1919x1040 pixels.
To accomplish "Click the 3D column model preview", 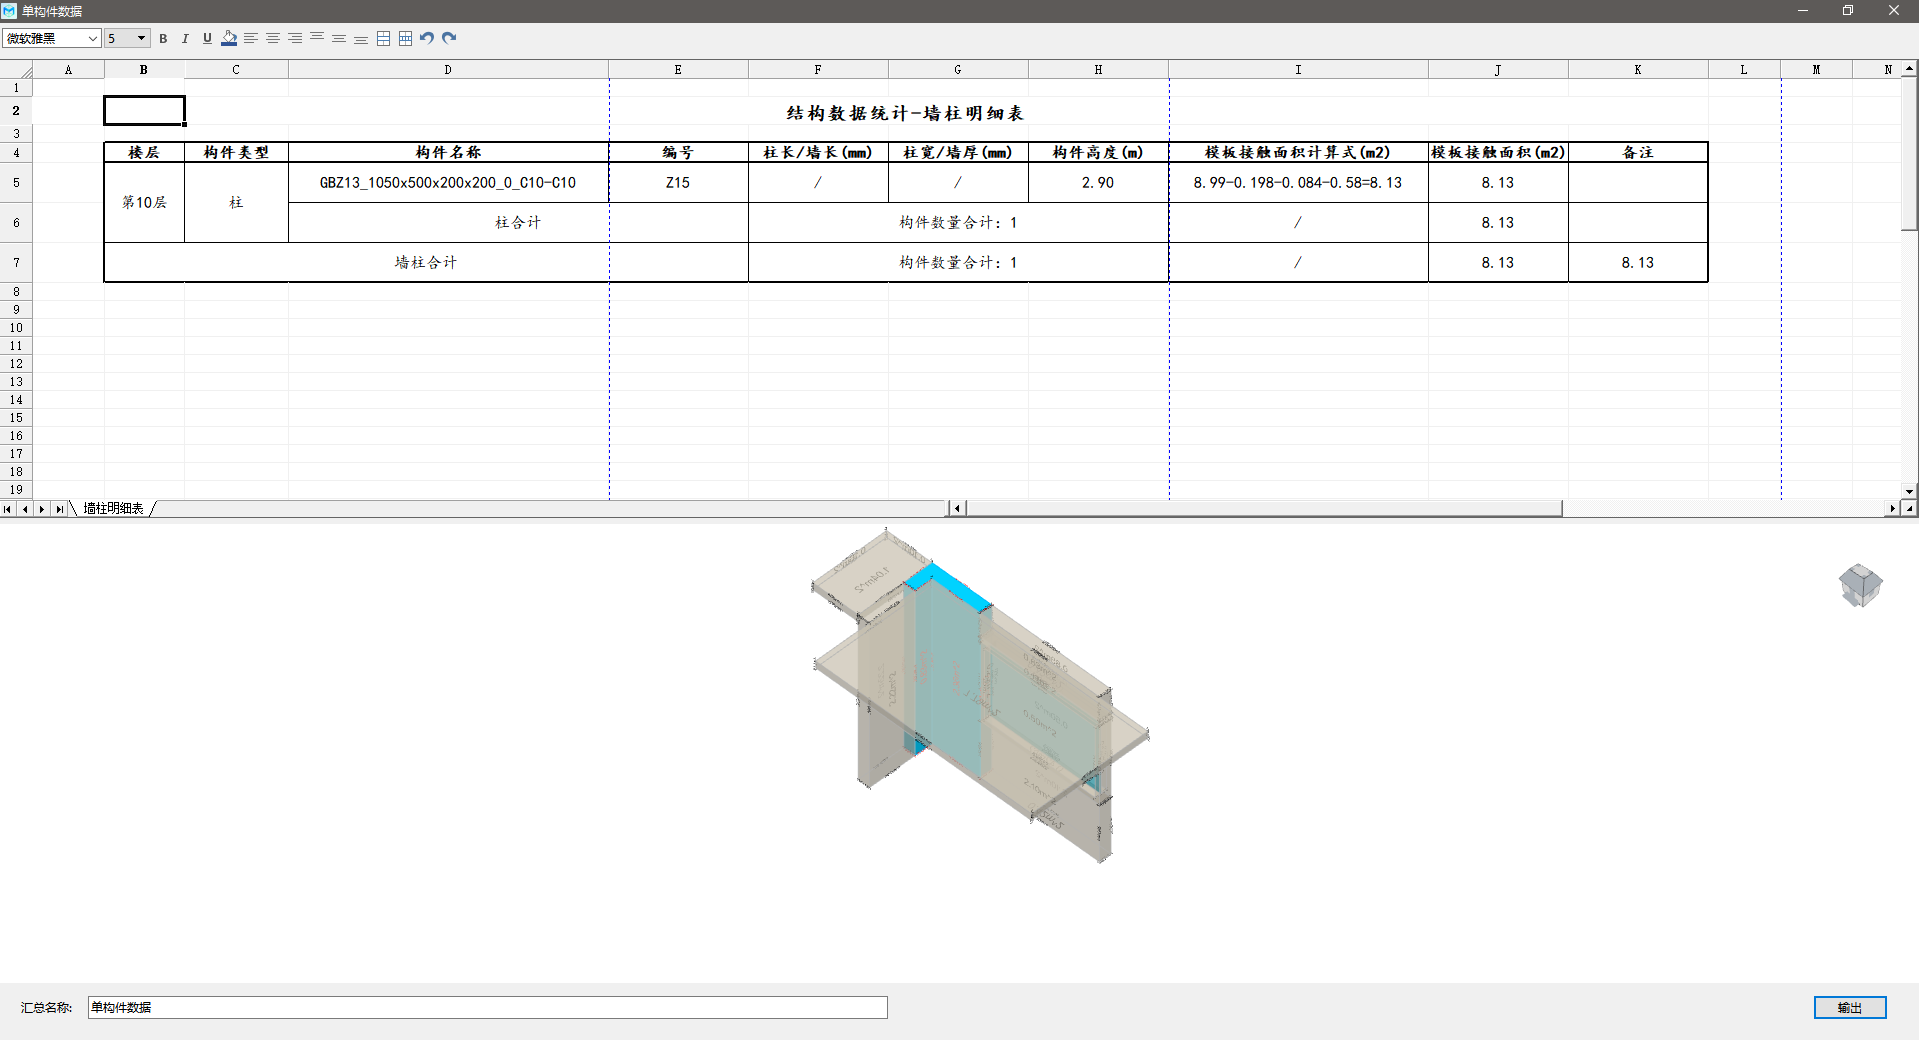I will (x=980, y=695).
